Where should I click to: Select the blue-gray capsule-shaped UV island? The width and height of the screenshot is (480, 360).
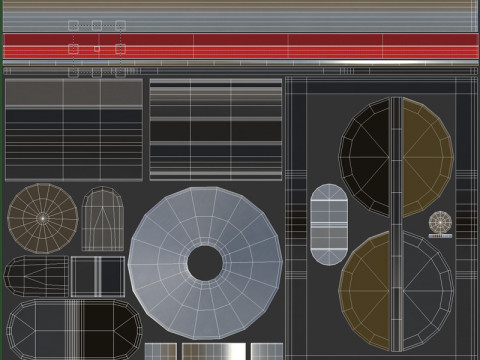point(329,224)
